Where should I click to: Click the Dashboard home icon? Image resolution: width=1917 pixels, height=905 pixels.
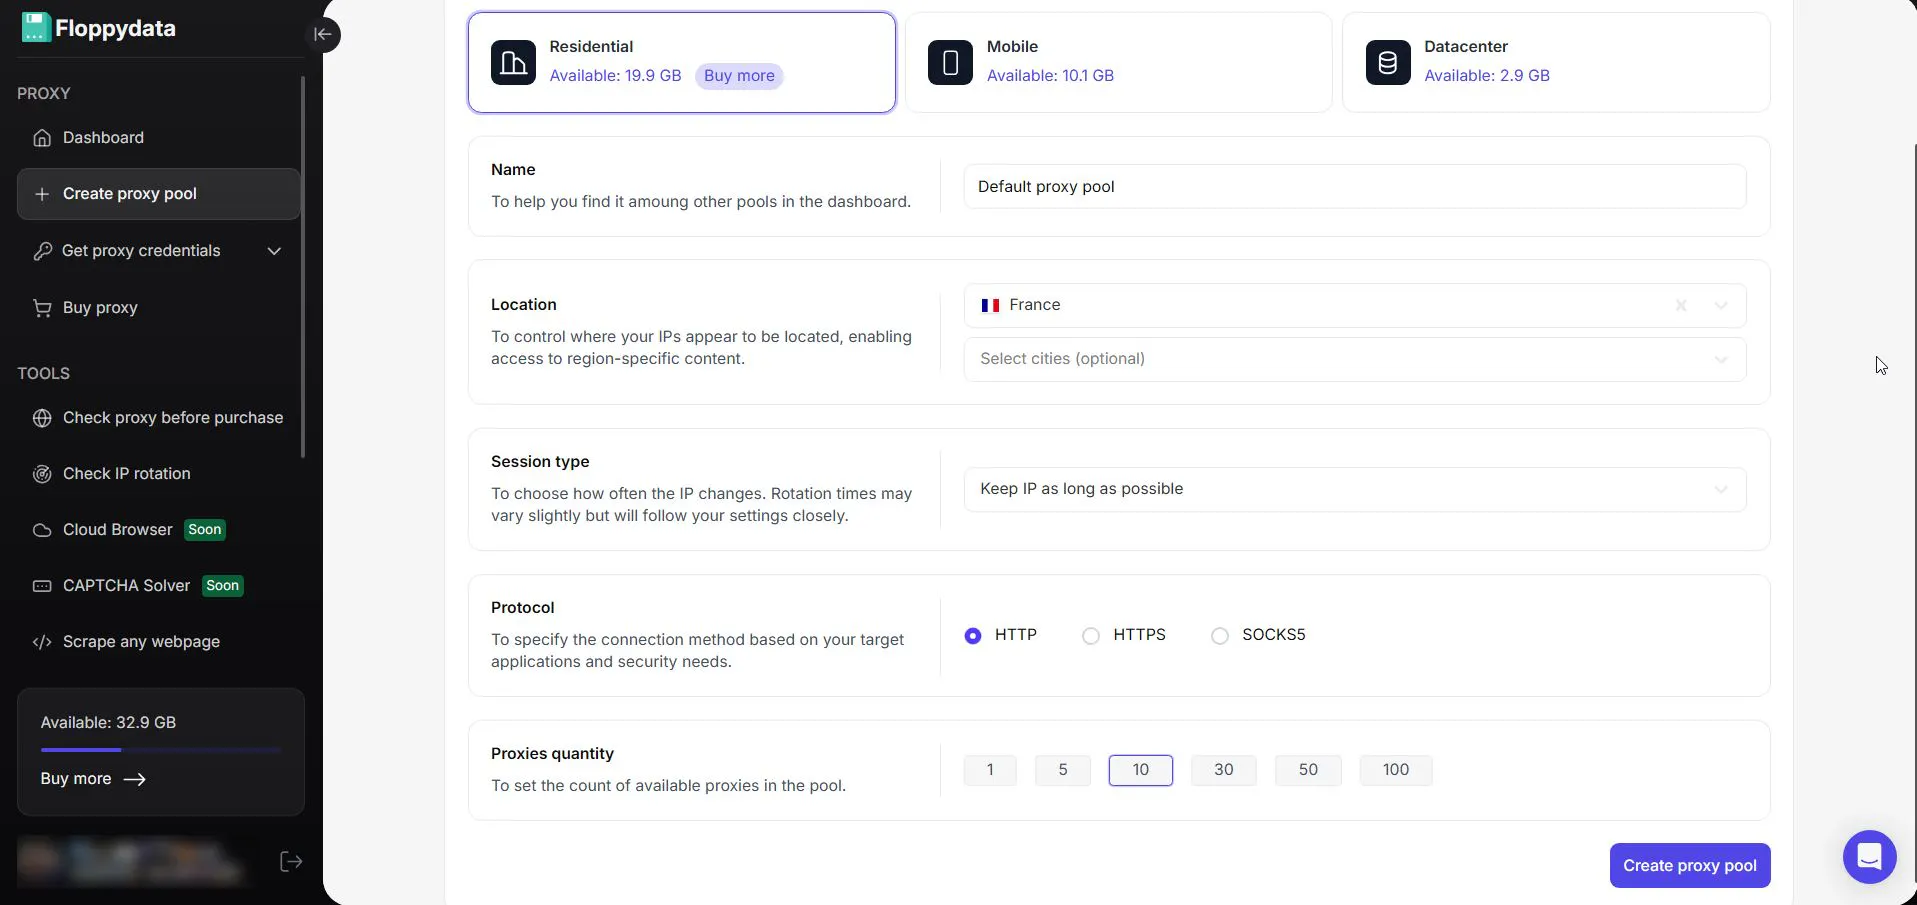[42, 138]
